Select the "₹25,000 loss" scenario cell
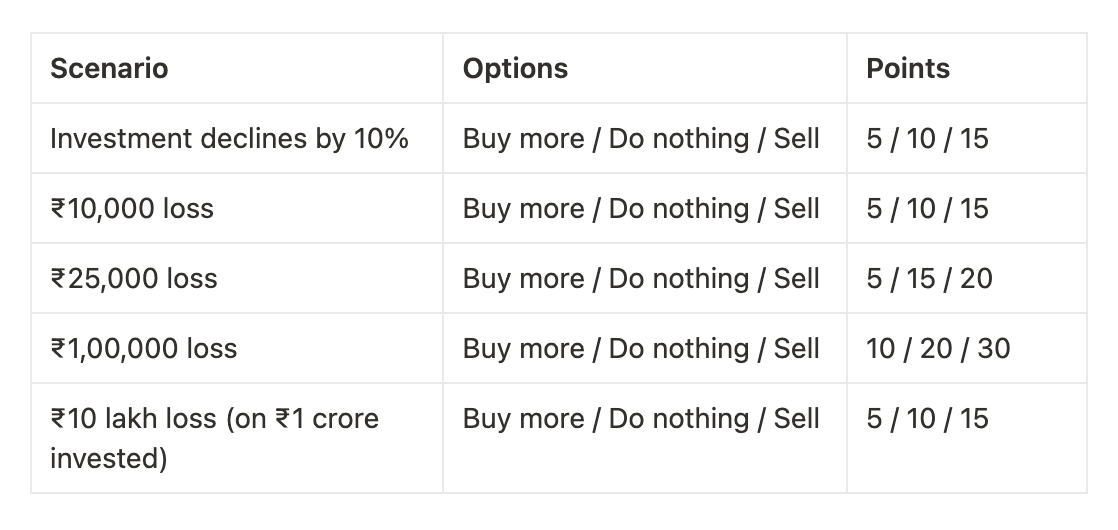Image resolution: width=1118 pixels, height=530 pixels. 134,278
